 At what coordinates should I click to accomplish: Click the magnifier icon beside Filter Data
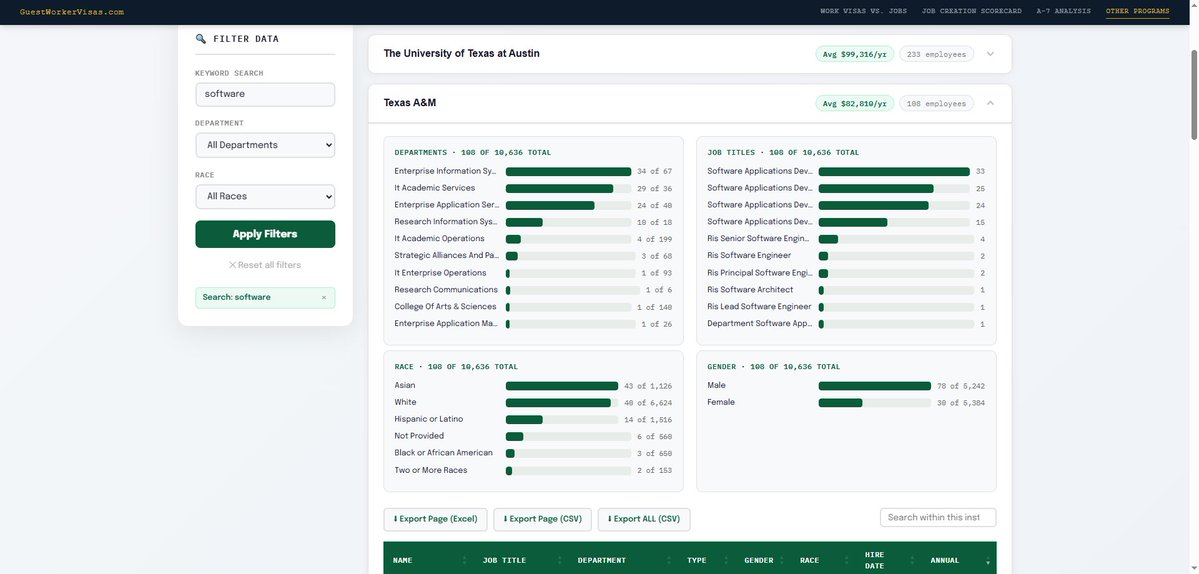click(x=200, y=39)
